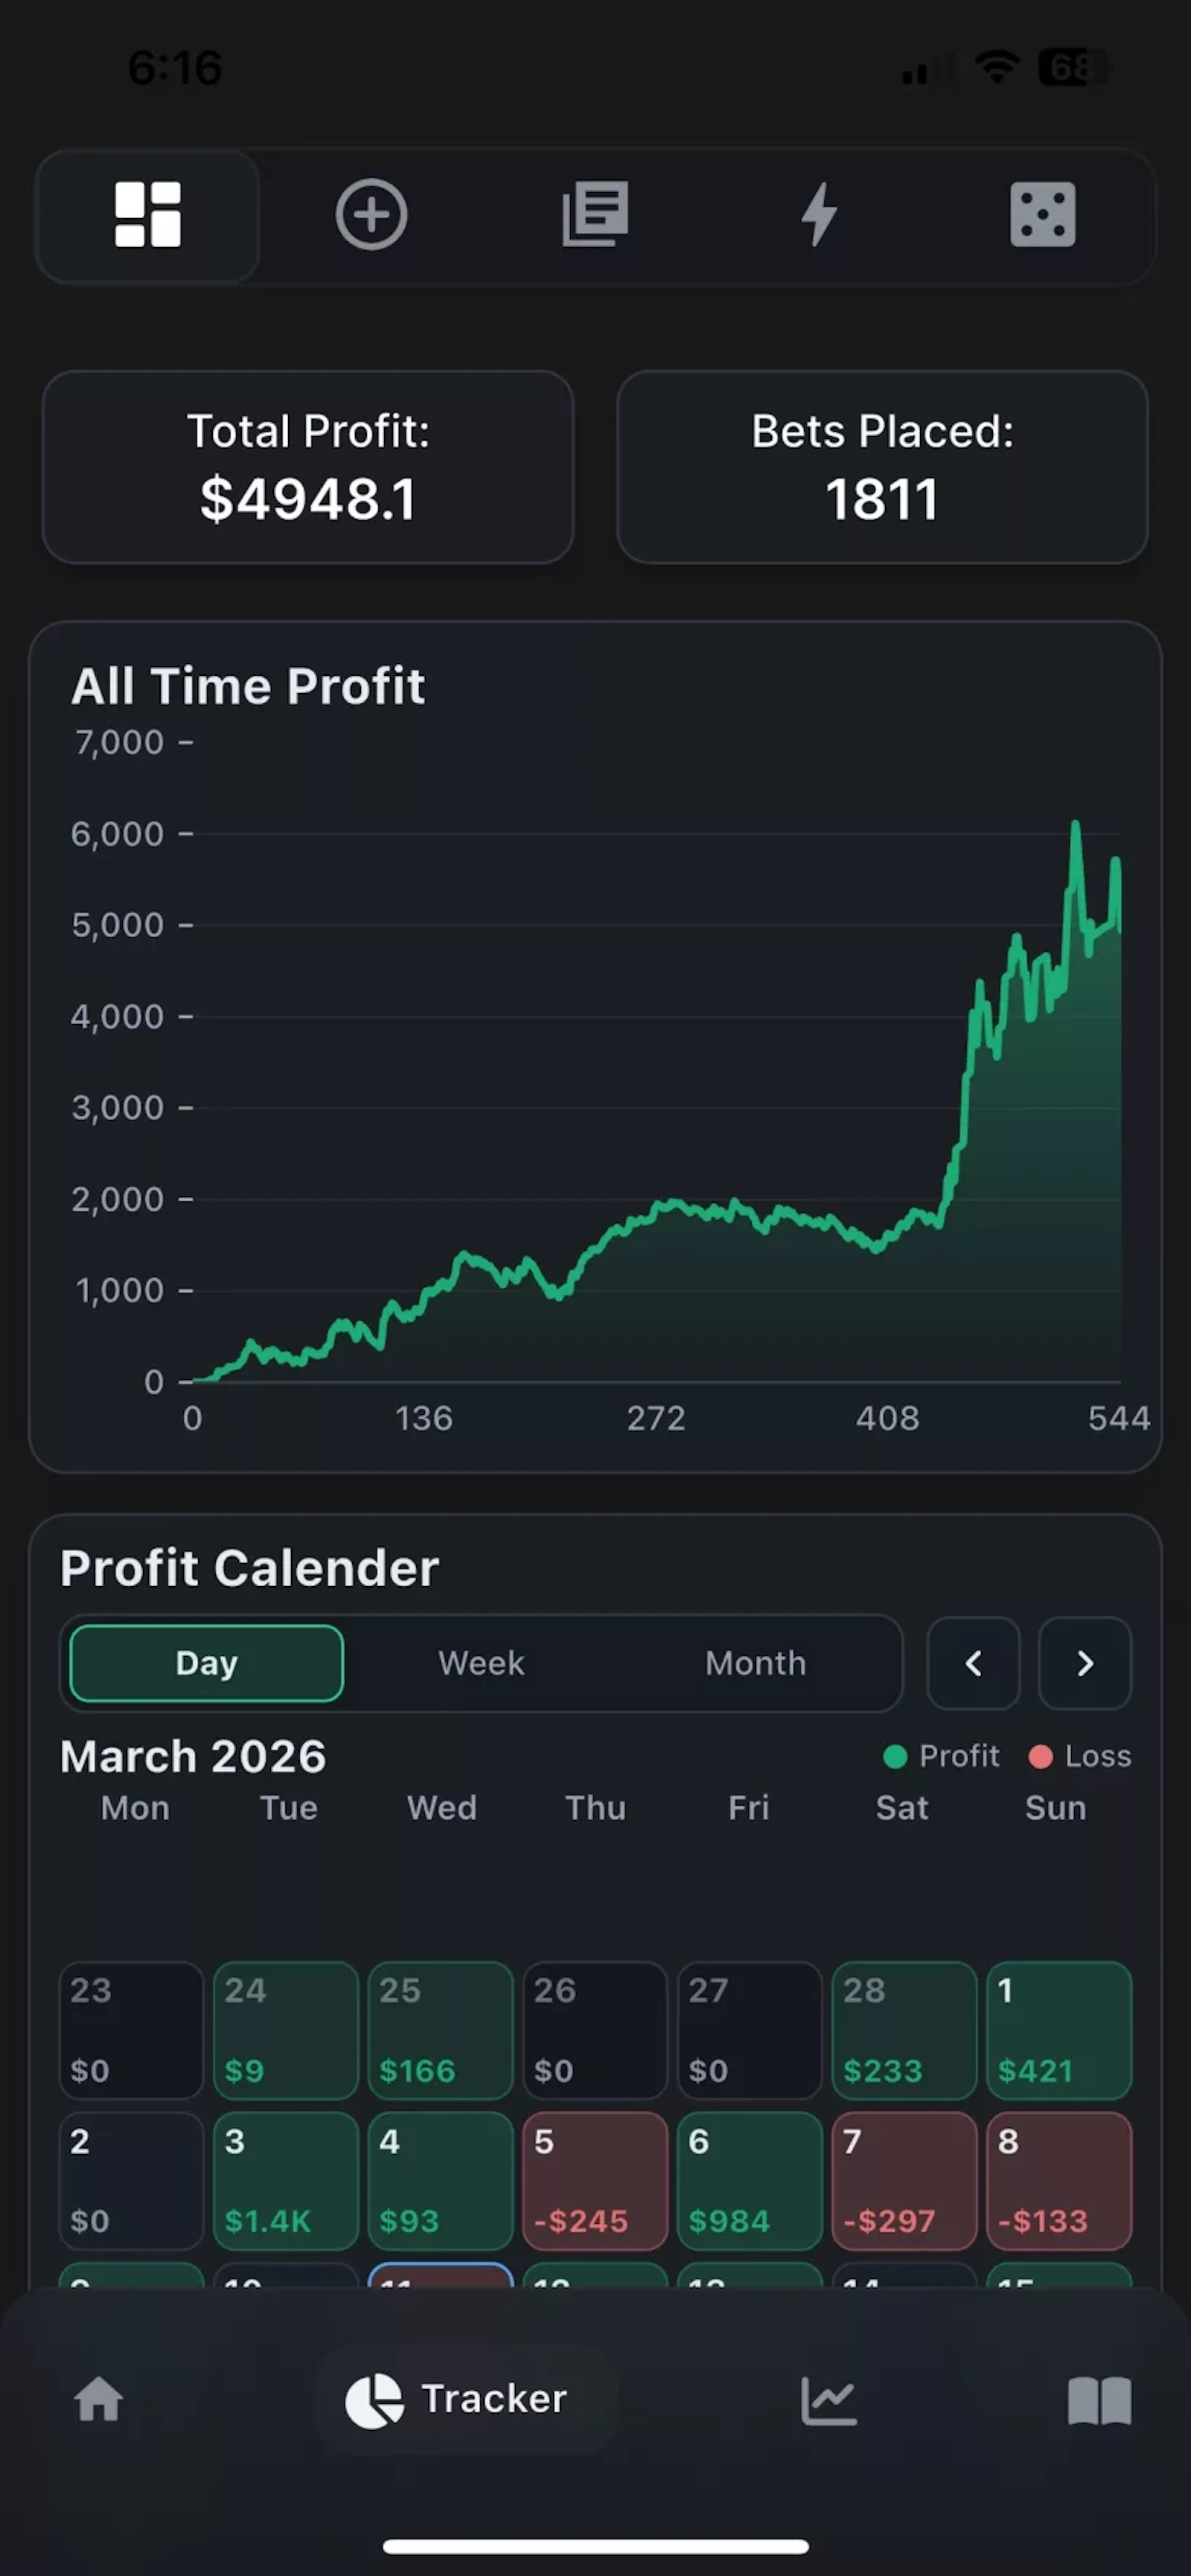Open the line chart analytics icon
The image size is (1191, 2576).
(829, 2400)
